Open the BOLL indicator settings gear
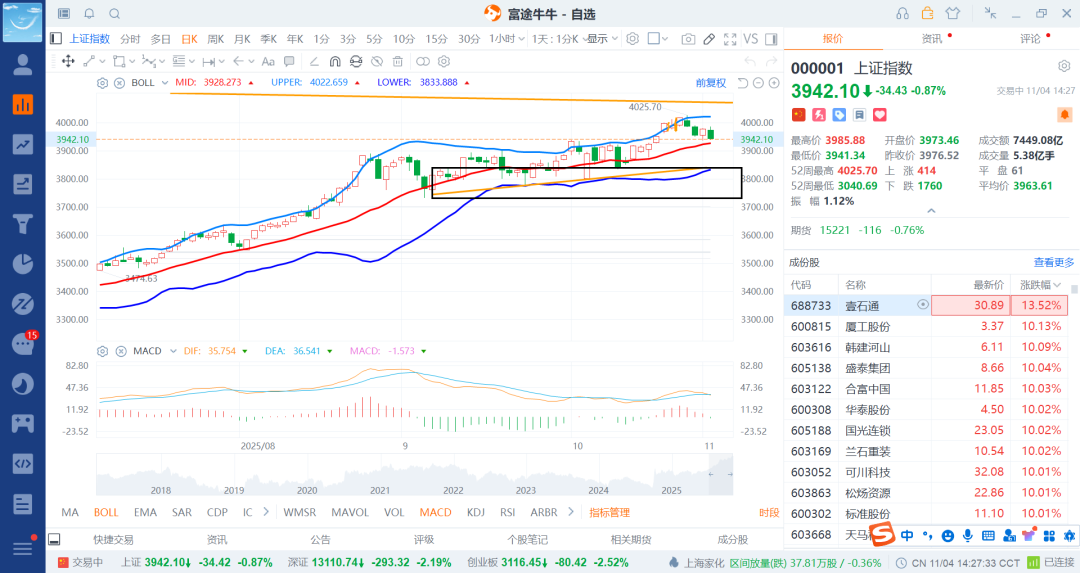The width and height of the screenshot is (1080, 573). 102,83
